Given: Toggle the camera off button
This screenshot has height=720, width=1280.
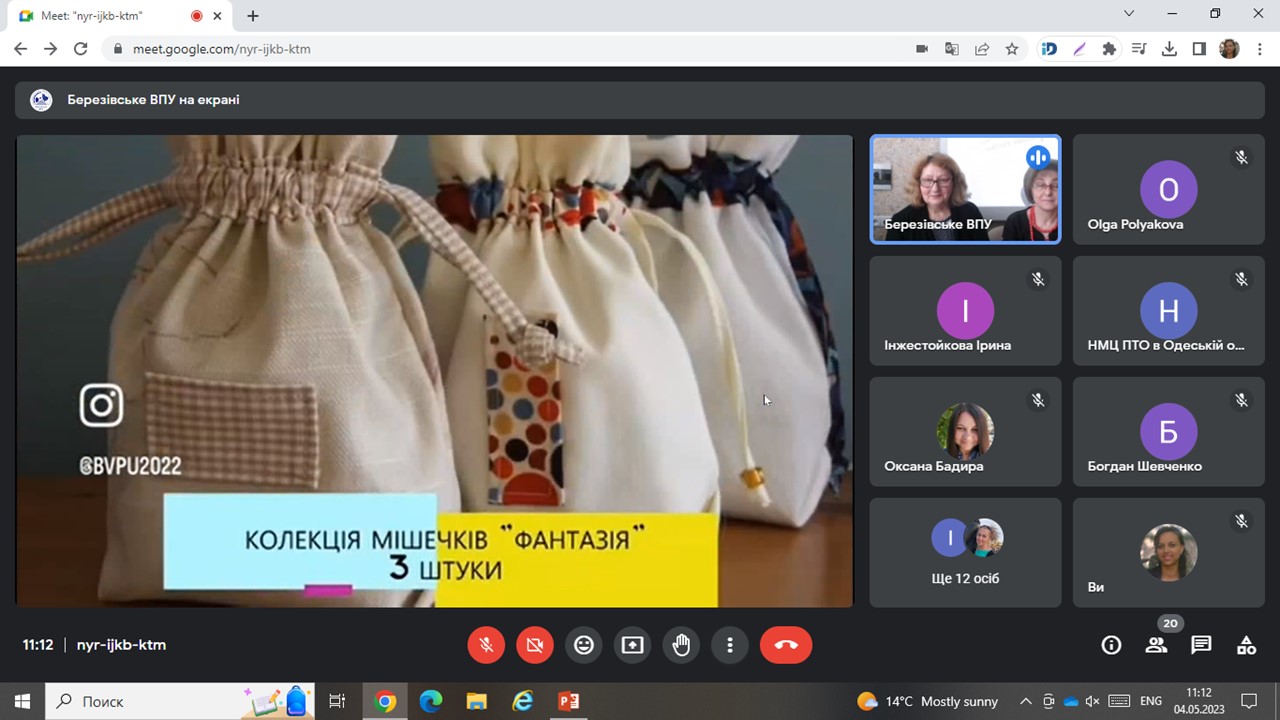Looking at the screenshot, I should coord(535,645).
